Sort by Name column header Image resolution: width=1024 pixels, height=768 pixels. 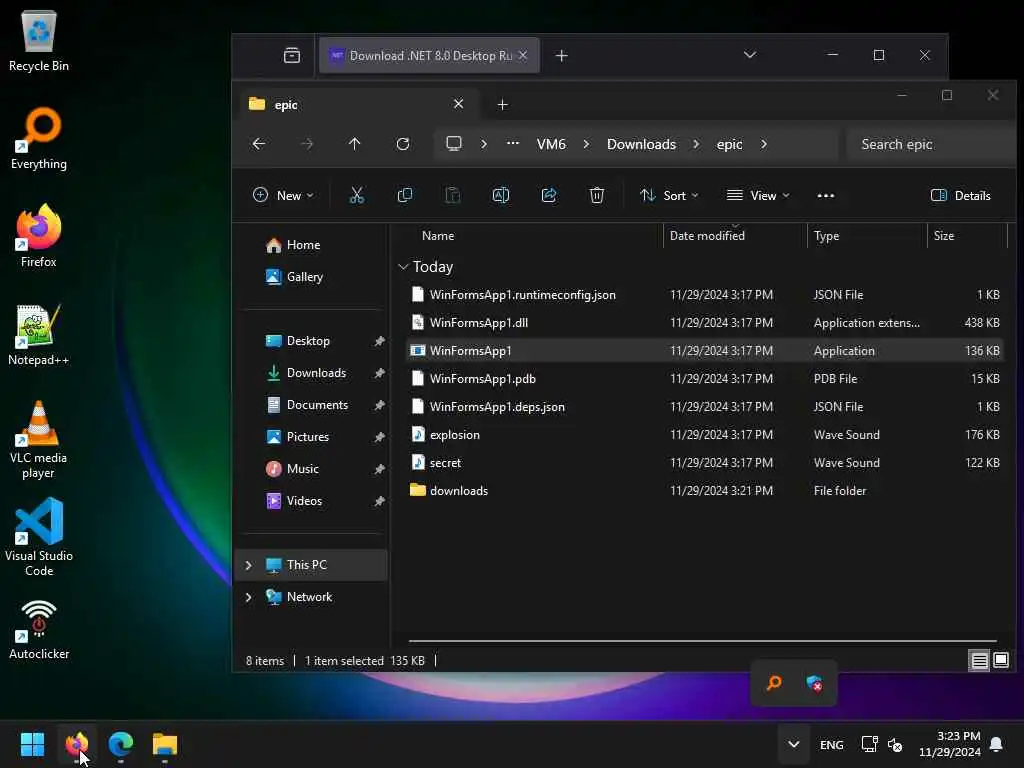[x=438, y=236]
